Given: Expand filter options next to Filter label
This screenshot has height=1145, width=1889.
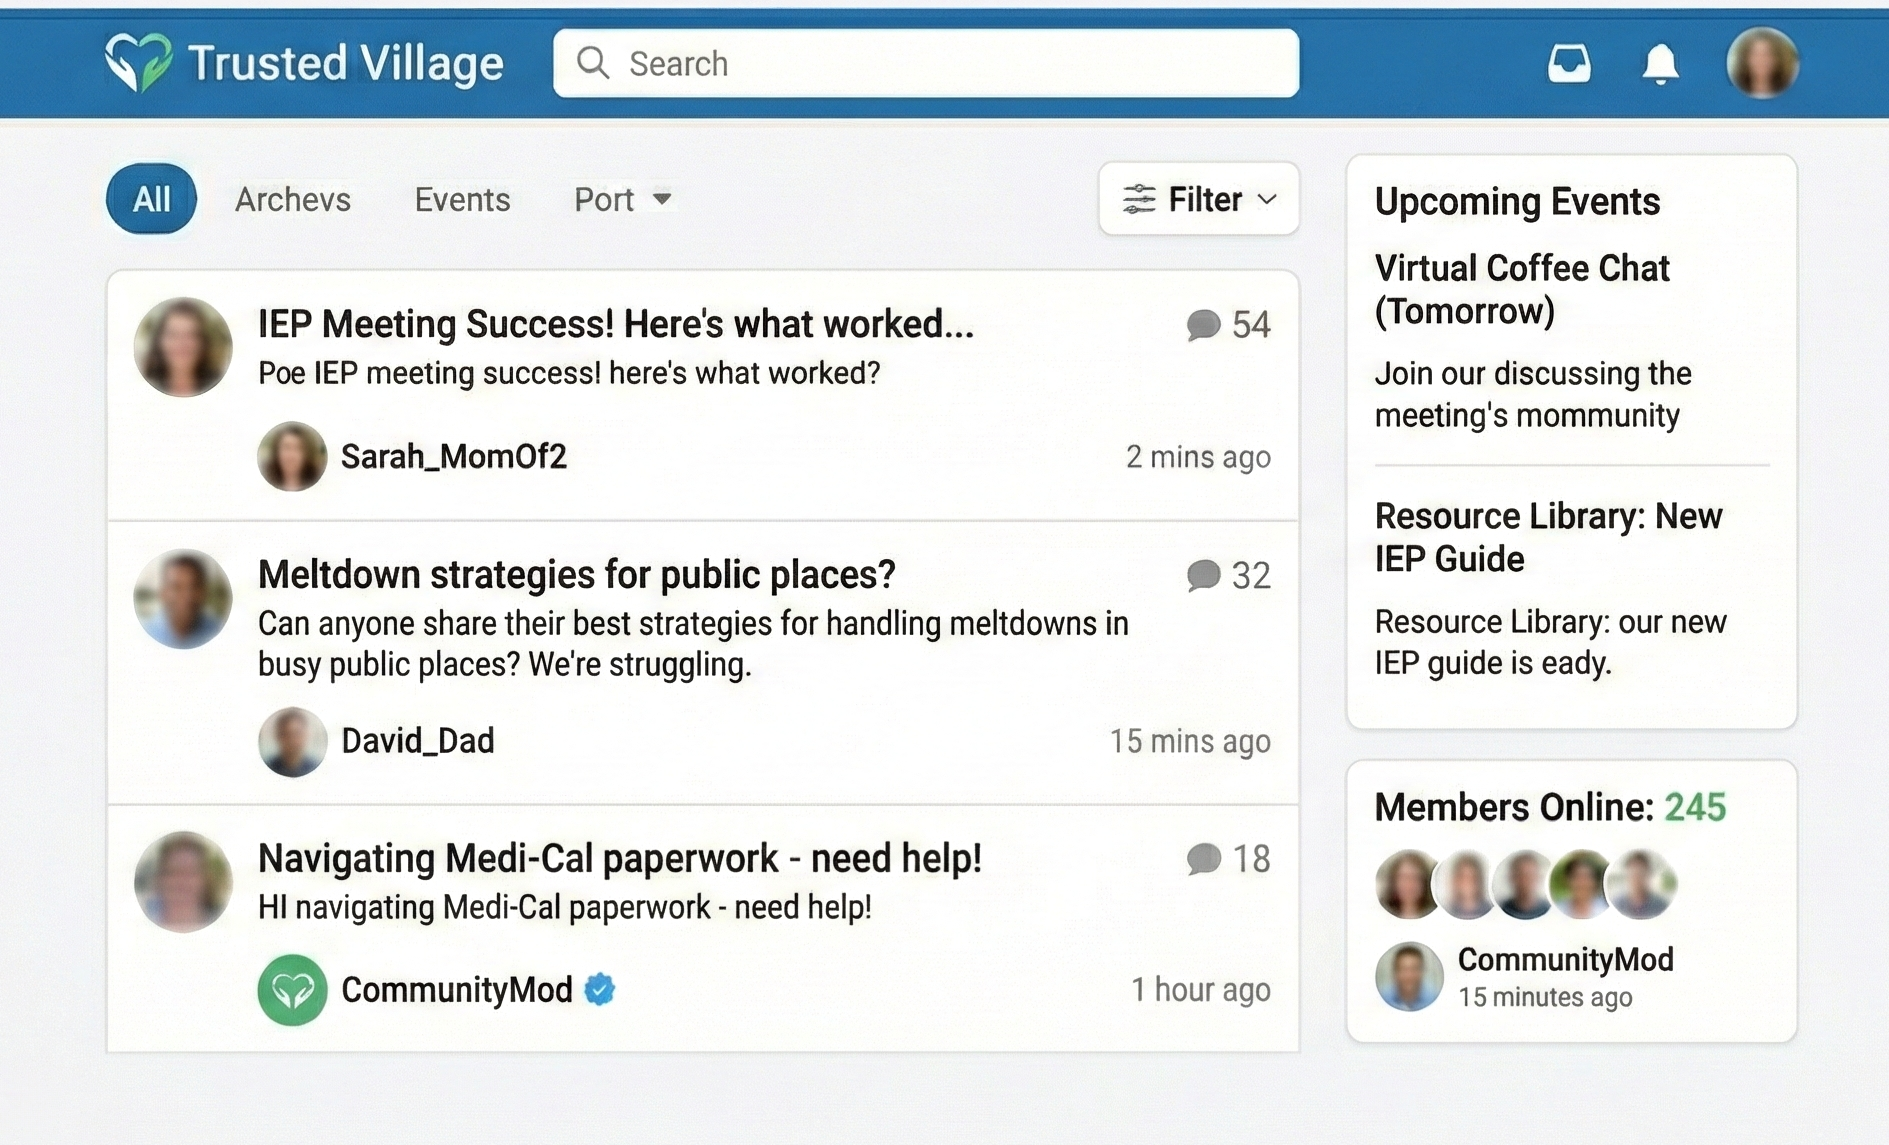Looking at the screenshot, I should tap(1268, 199).
